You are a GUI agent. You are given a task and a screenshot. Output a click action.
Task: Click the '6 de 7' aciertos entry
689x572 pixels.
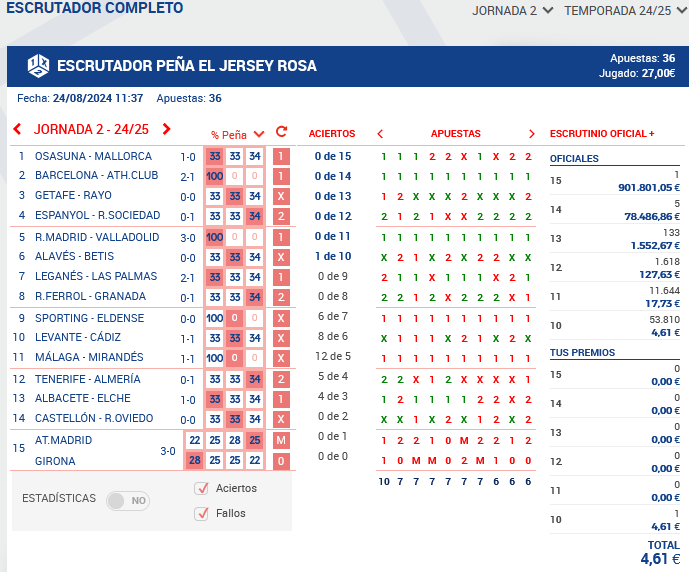tap(333, 316)
